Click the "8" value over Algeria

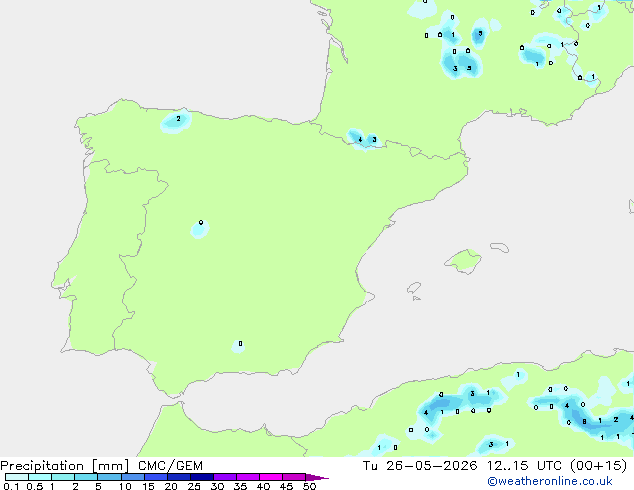click(584, 422)
